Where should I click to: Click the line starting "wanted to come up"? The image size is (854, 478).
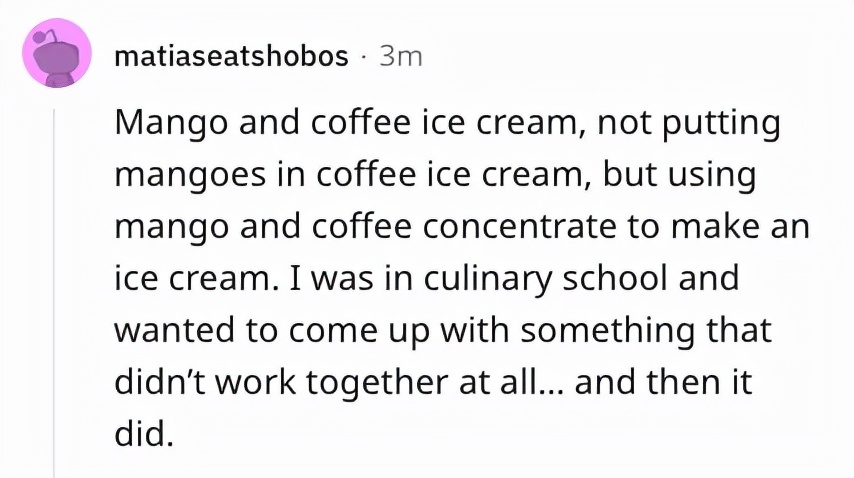(440, 330)
